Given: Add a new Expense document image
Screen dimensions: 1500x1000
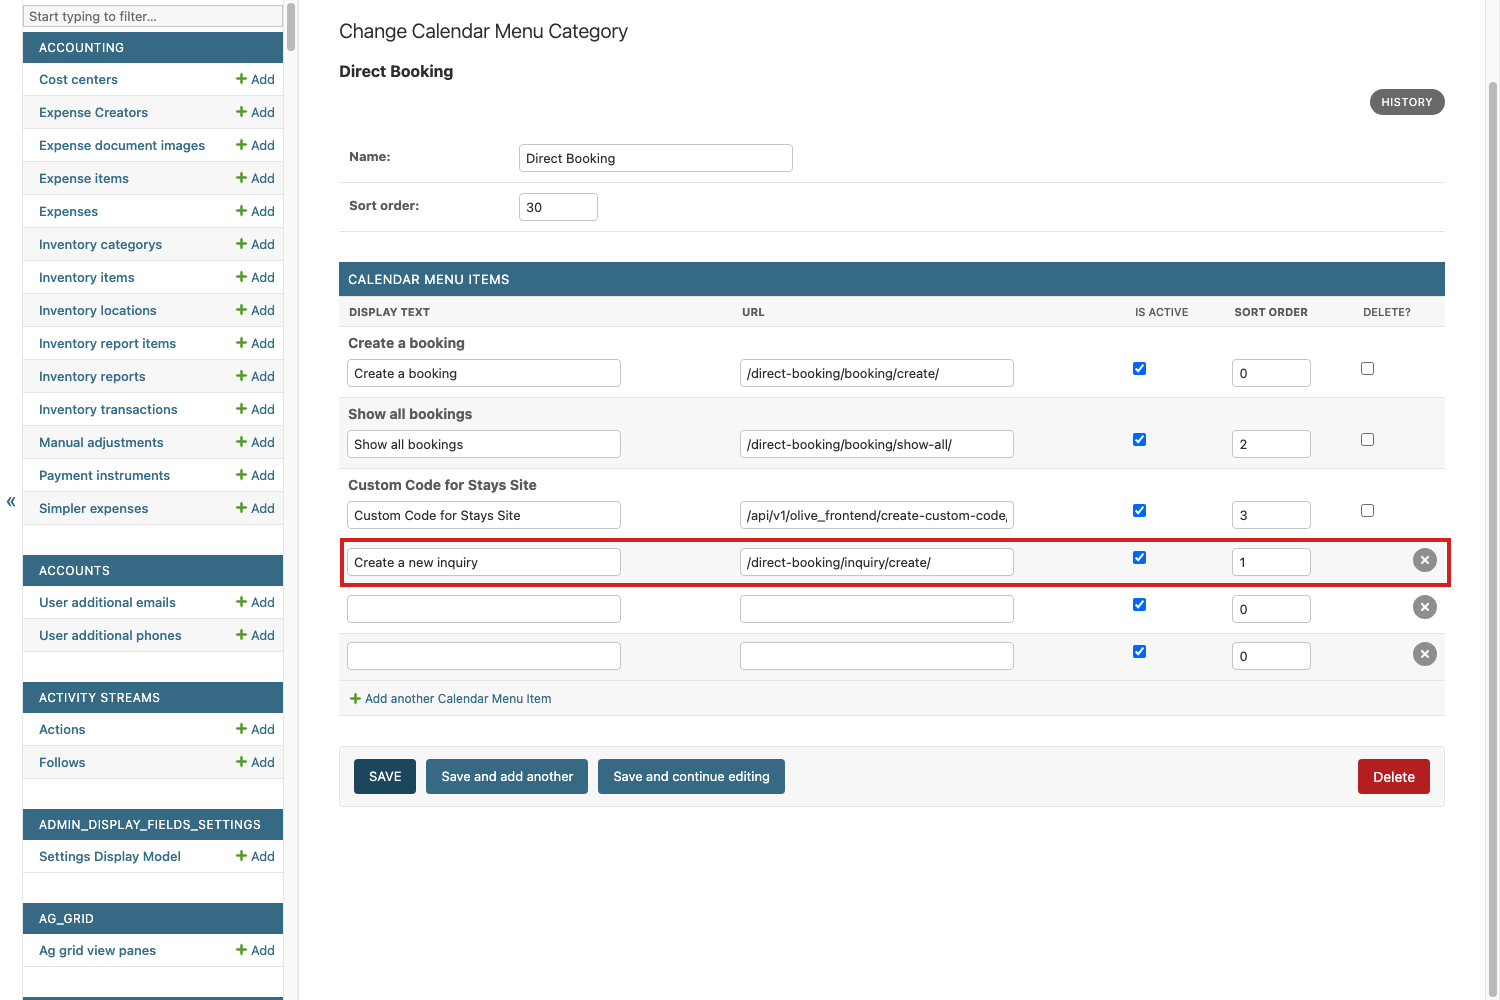Looking at the screenshot, I should pyautogui.click(x=255, y=145).
